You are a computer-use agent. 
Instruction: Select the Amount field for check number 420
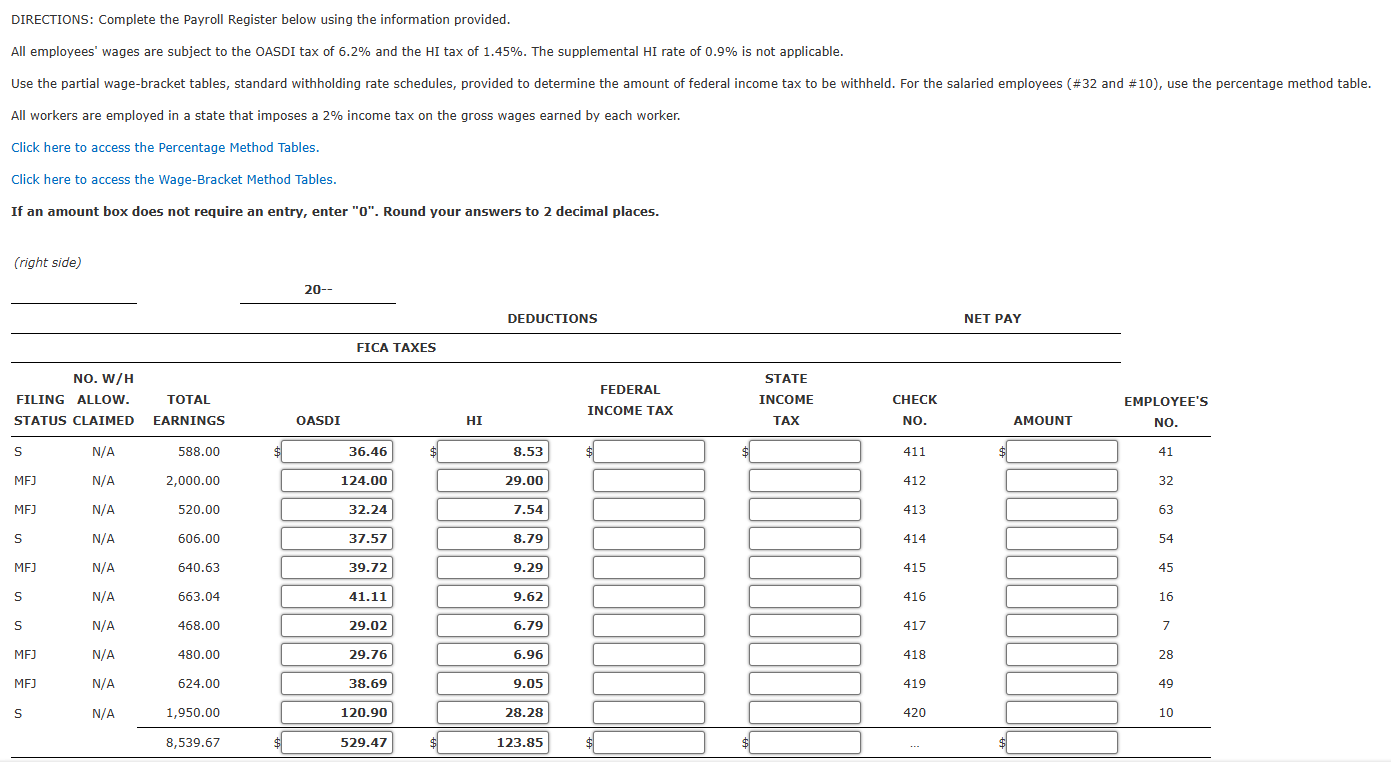tap(1062, 712)
